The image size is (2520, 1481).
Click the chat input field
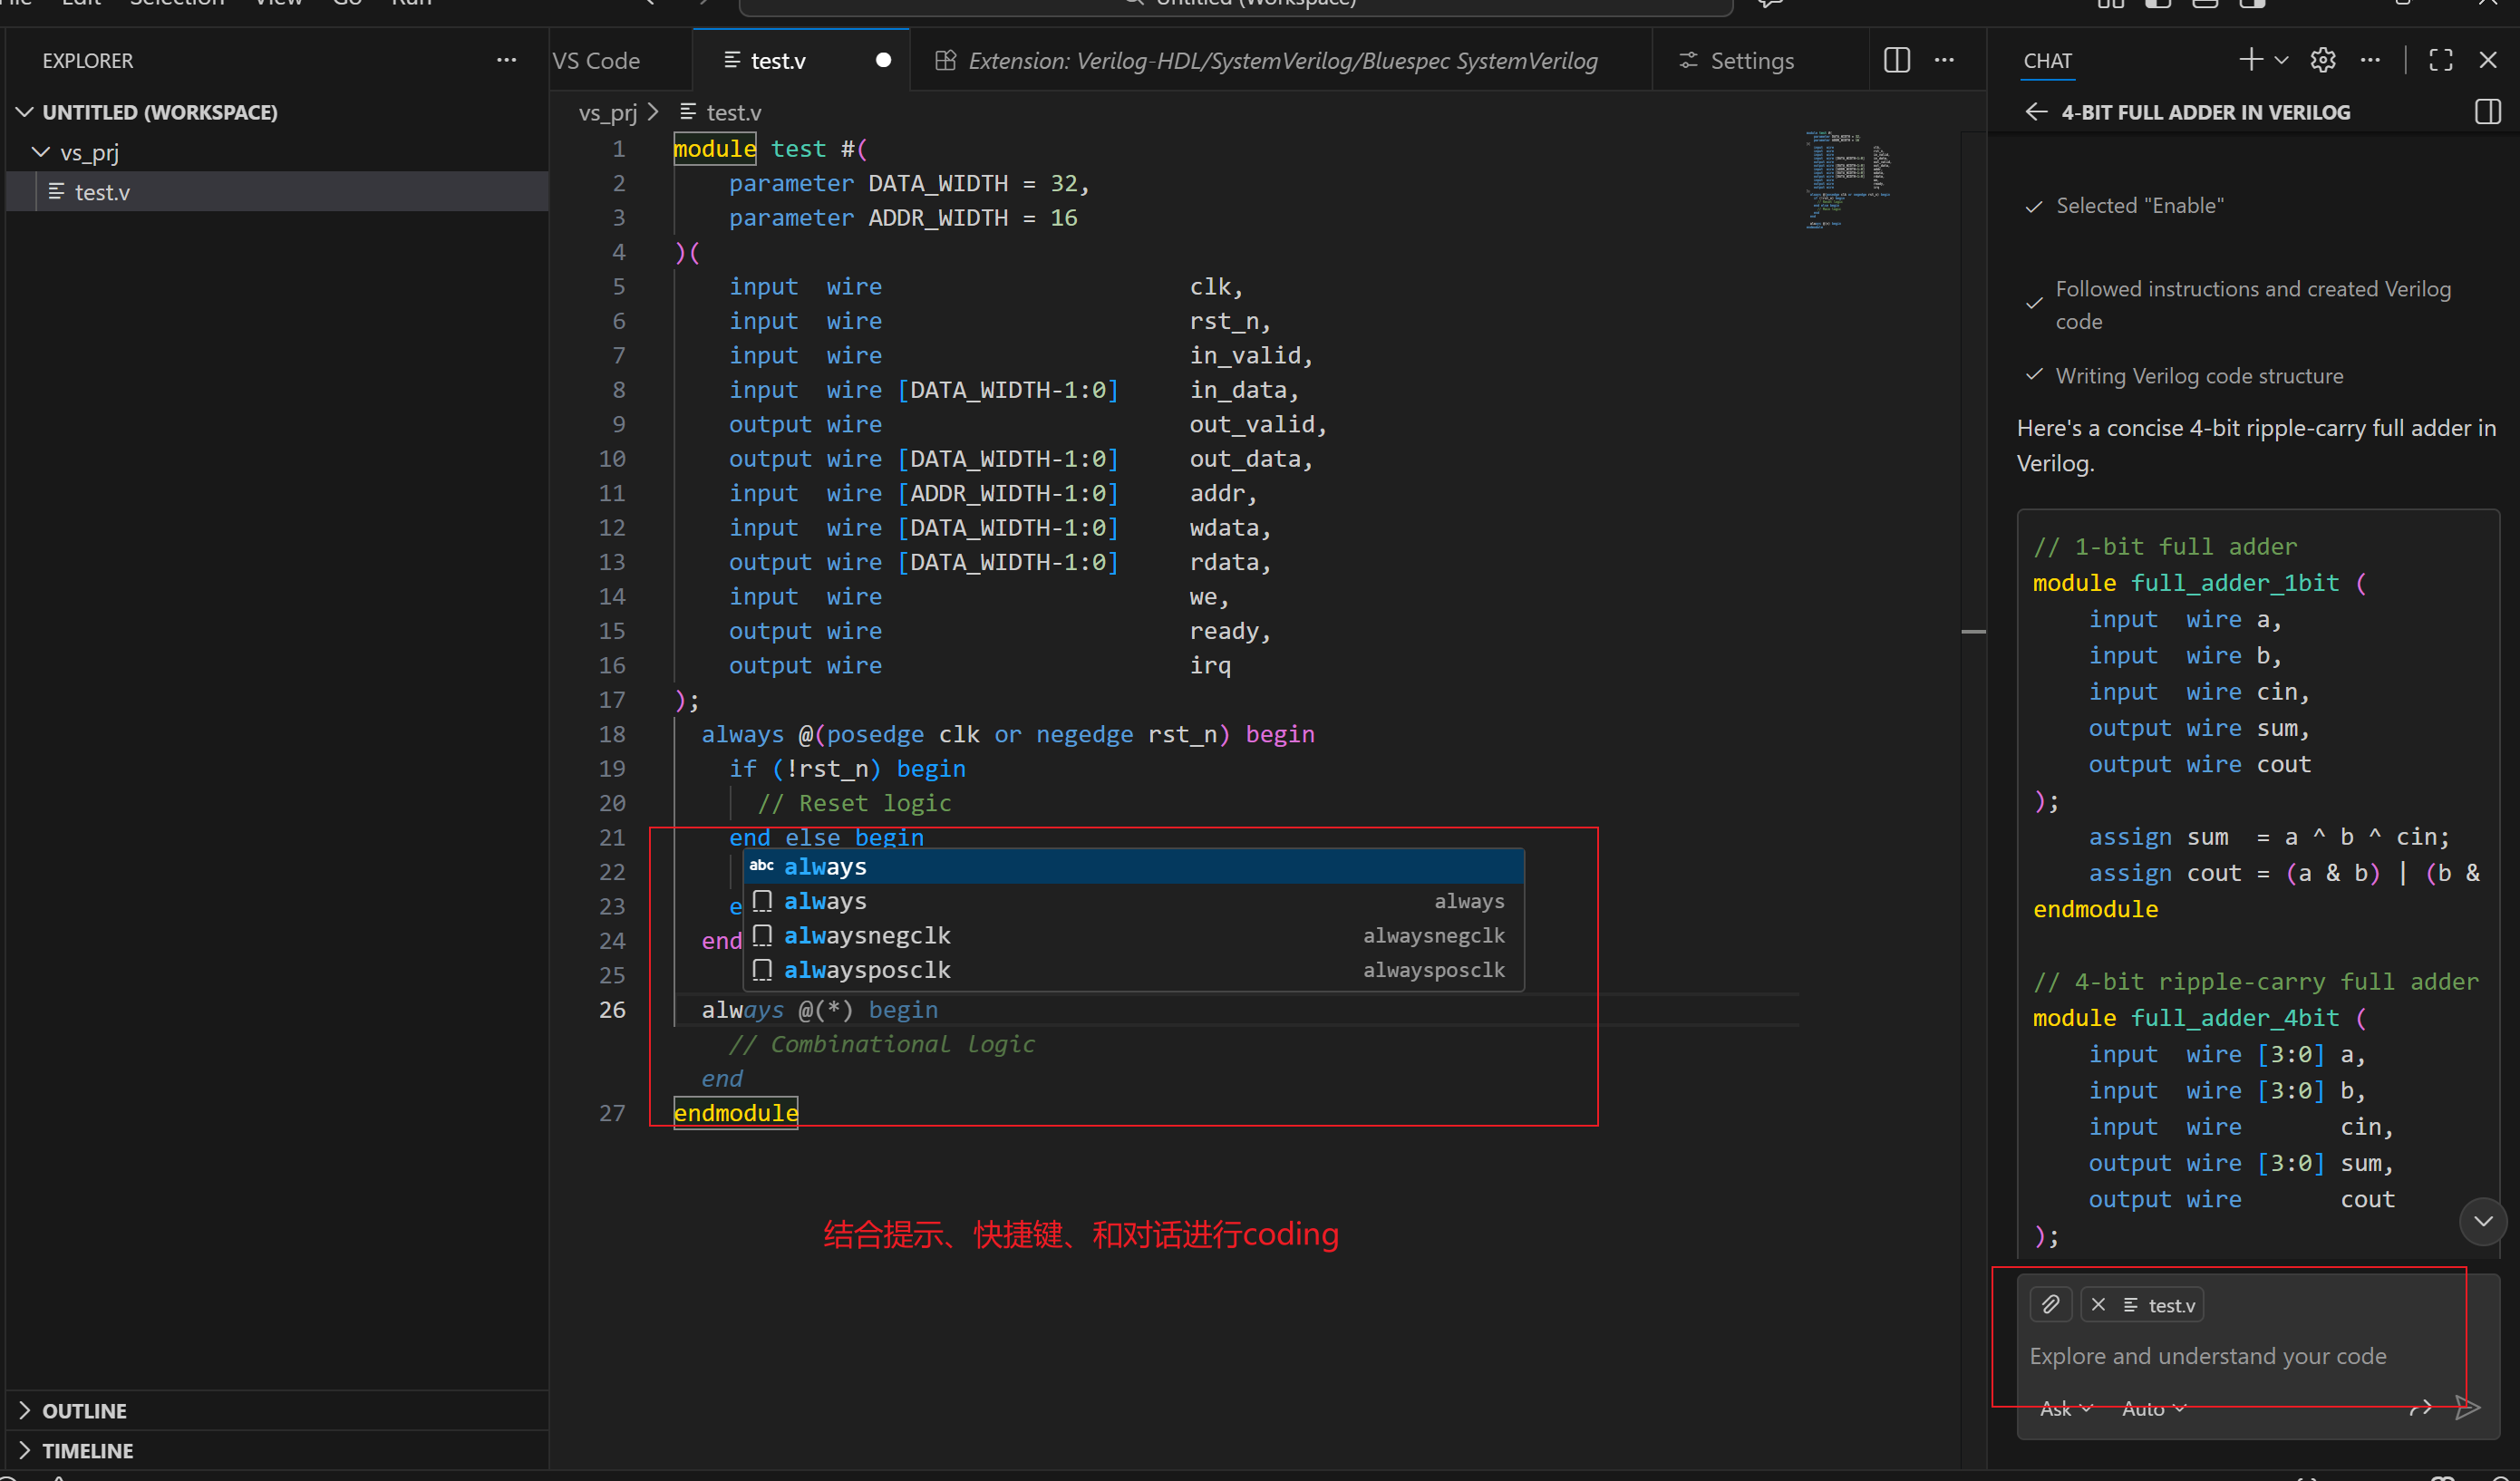click(2207, 1356)
